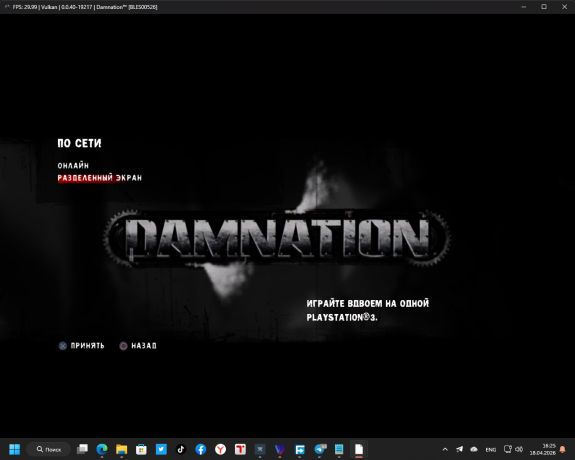
Task: Open Microsoft Store from the taskbar
Action: (x=141, y=449)
